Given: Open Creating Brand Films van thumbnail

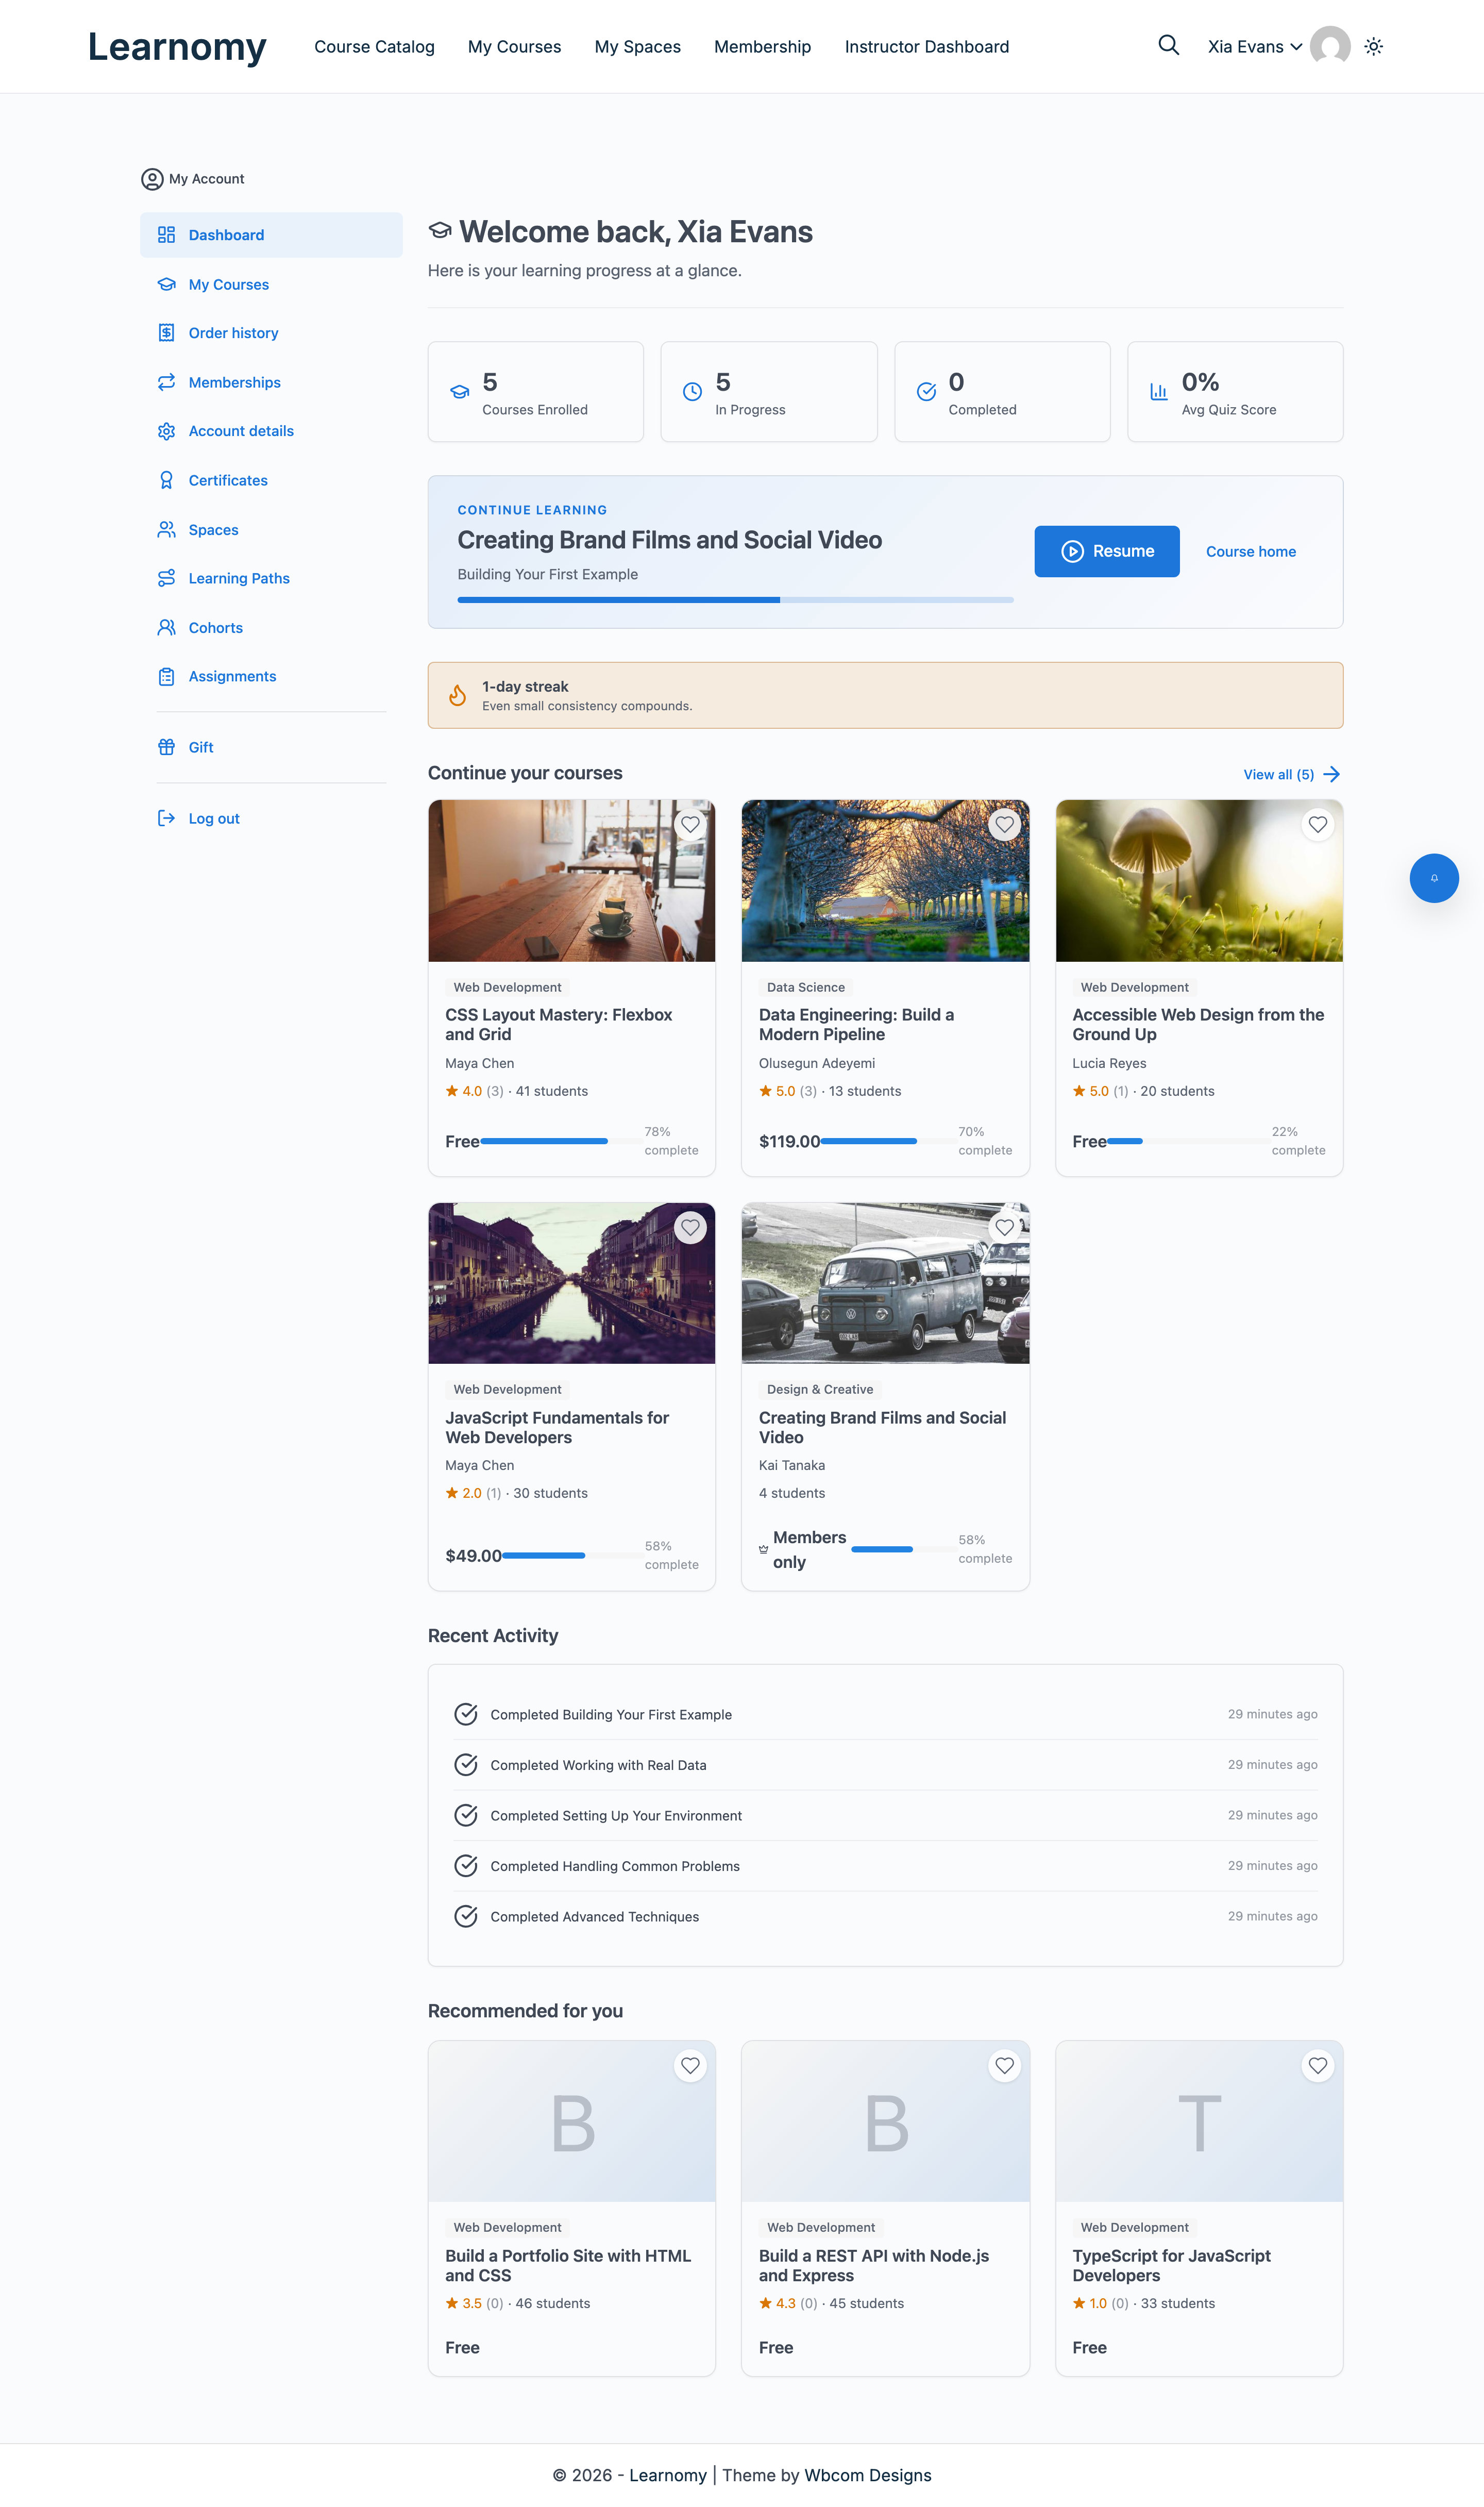Looking at the screenshot, I should click(x=885, y=1283).
